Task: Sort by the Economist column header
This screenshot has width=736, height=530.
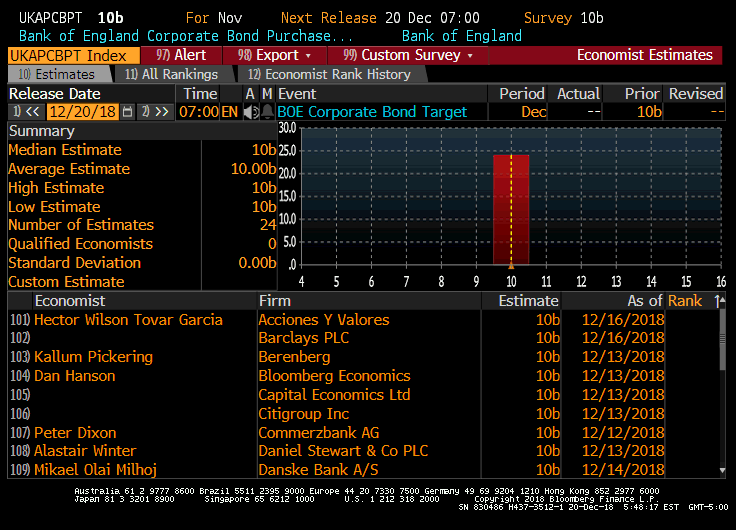Action: click(x=70, y=301)
